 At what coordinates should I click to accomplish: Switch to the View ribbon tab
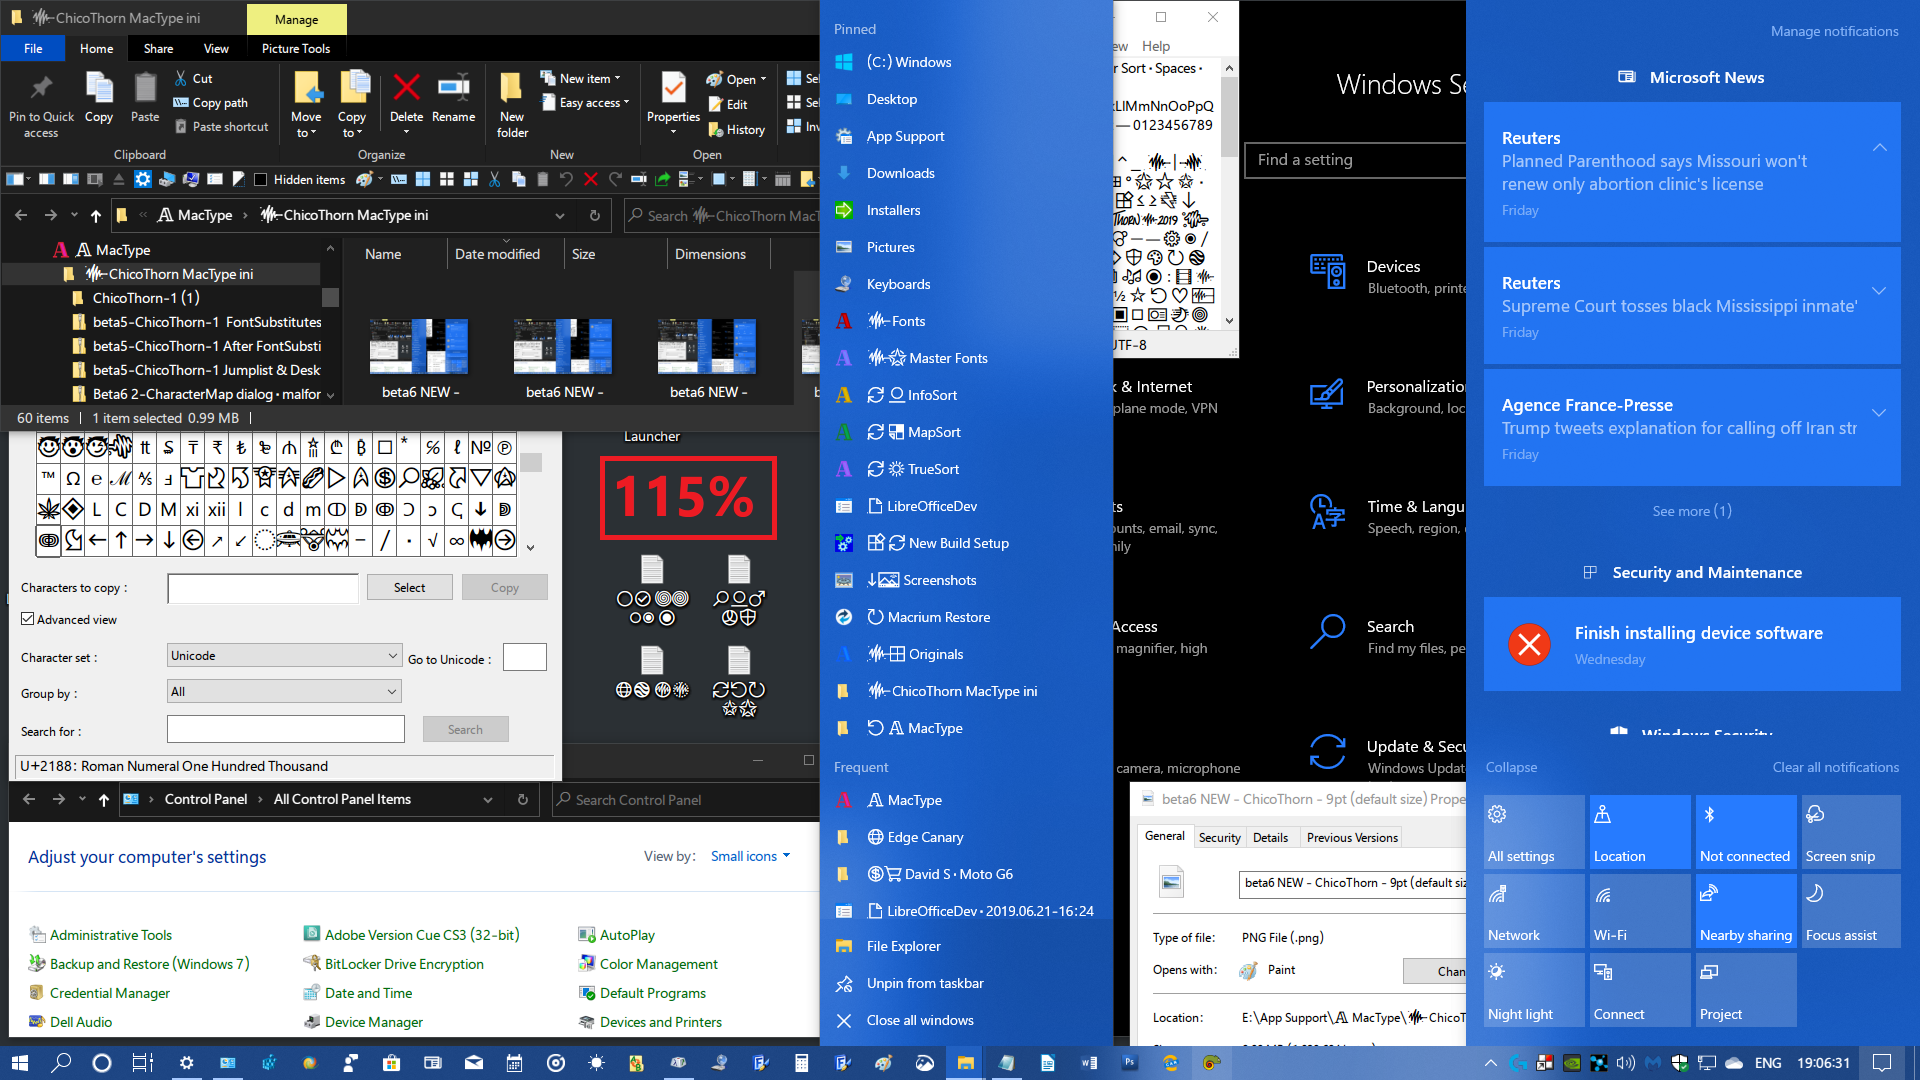coord(216,48)
